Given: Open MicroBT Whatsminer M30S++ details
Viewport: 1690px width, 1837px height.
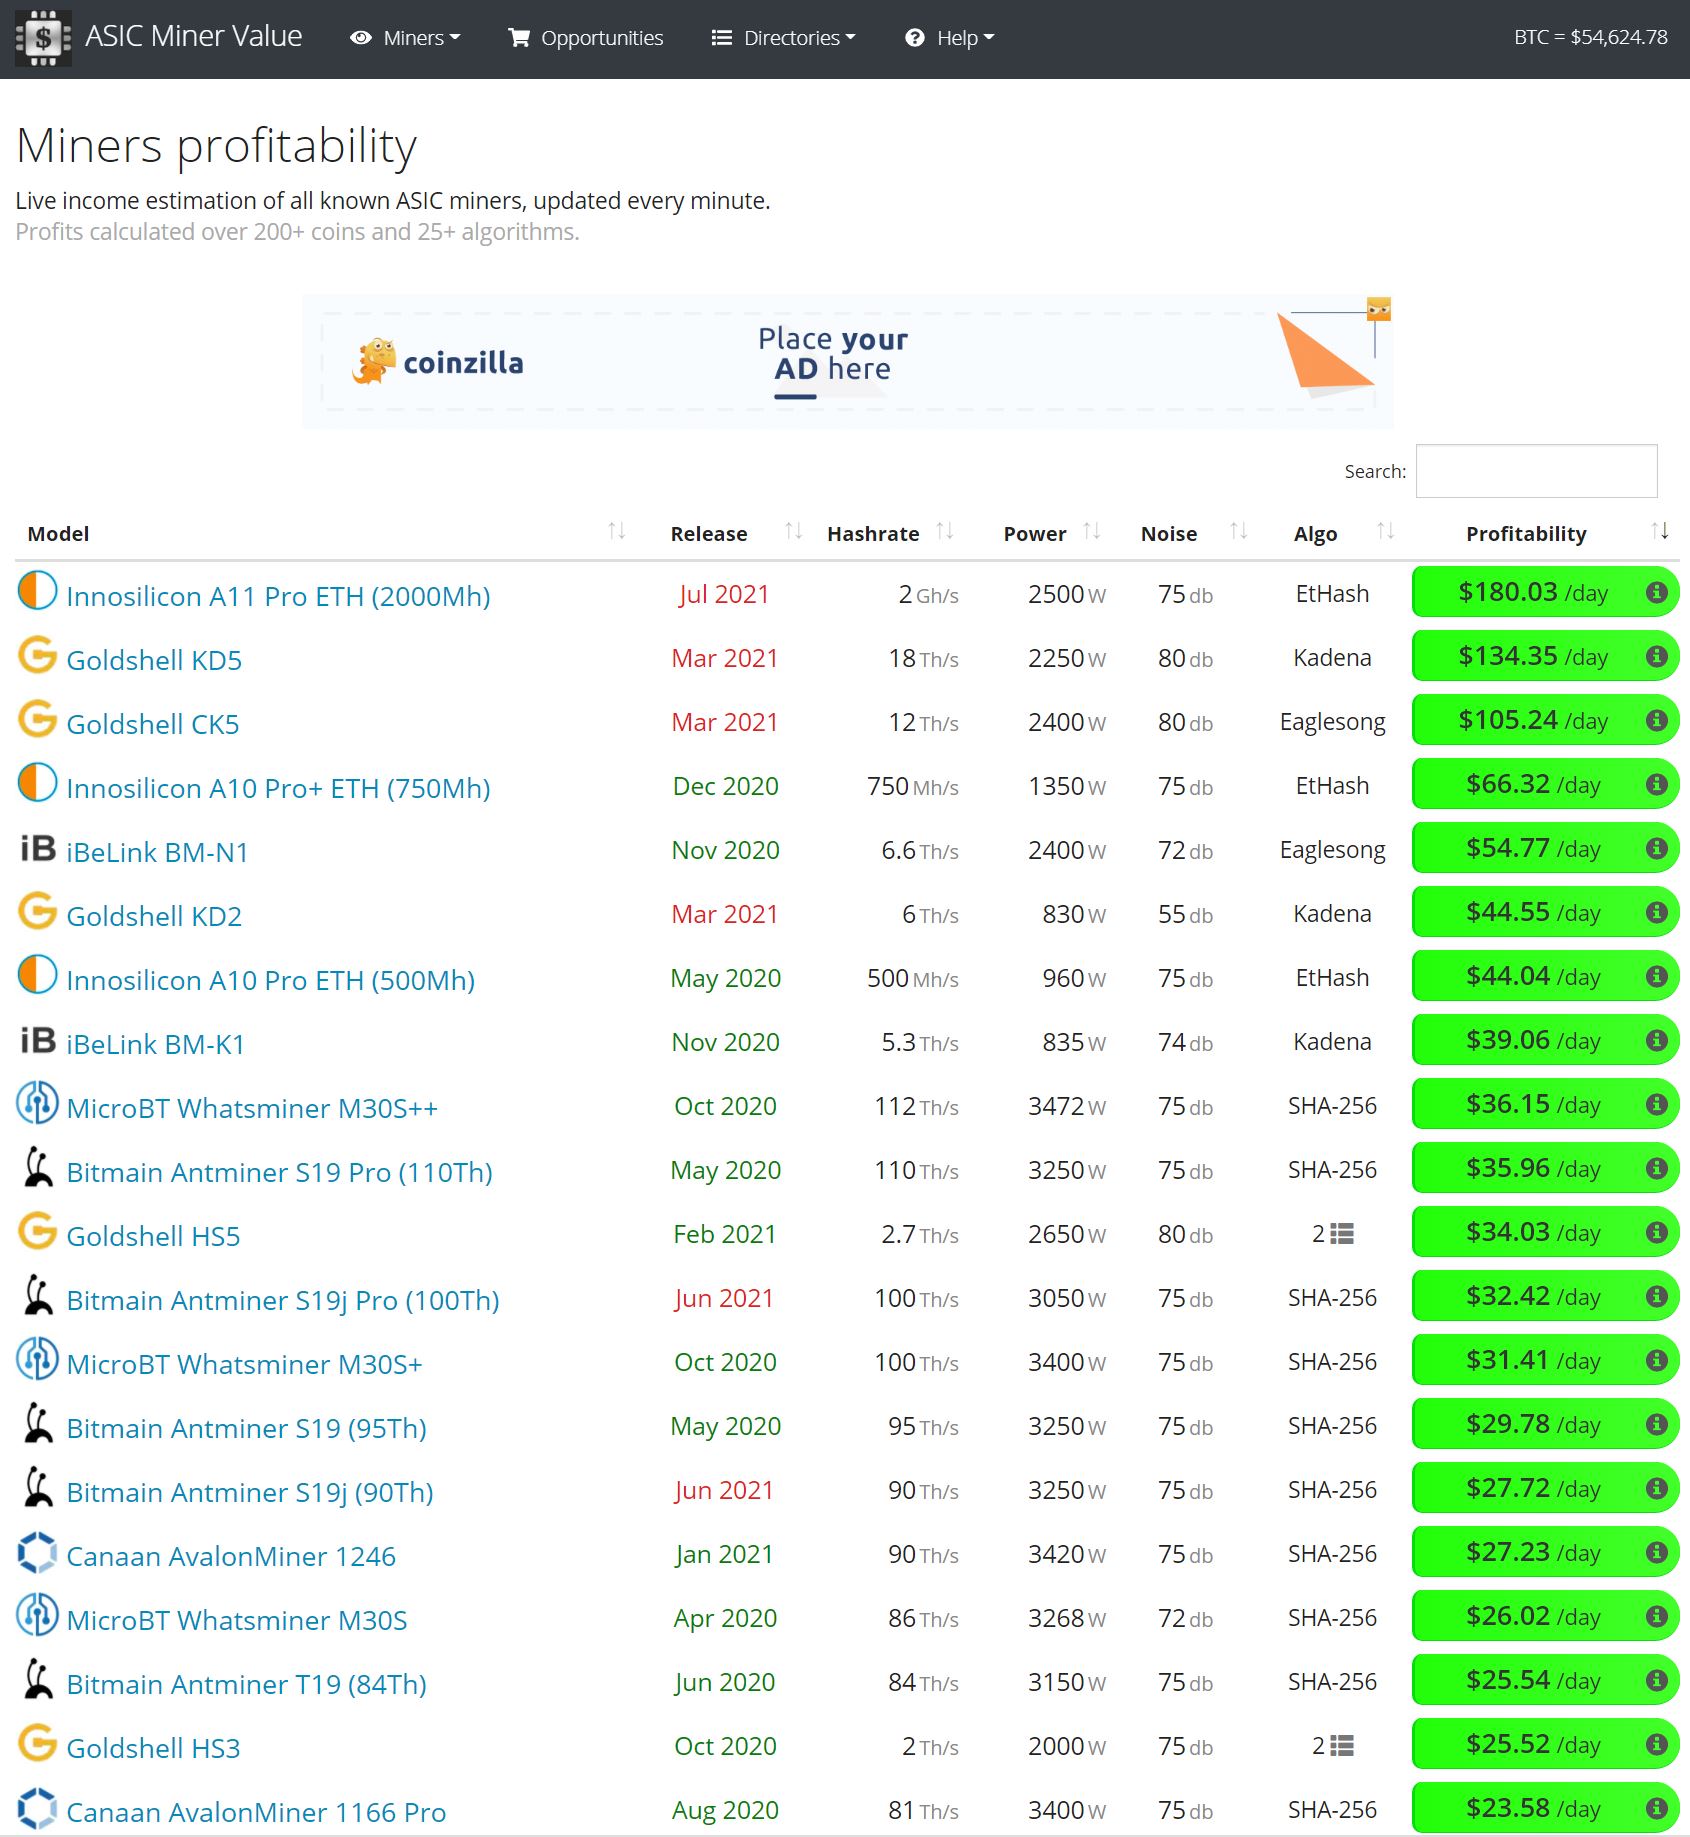Looking at the screenshot, I should point(252,1108).
